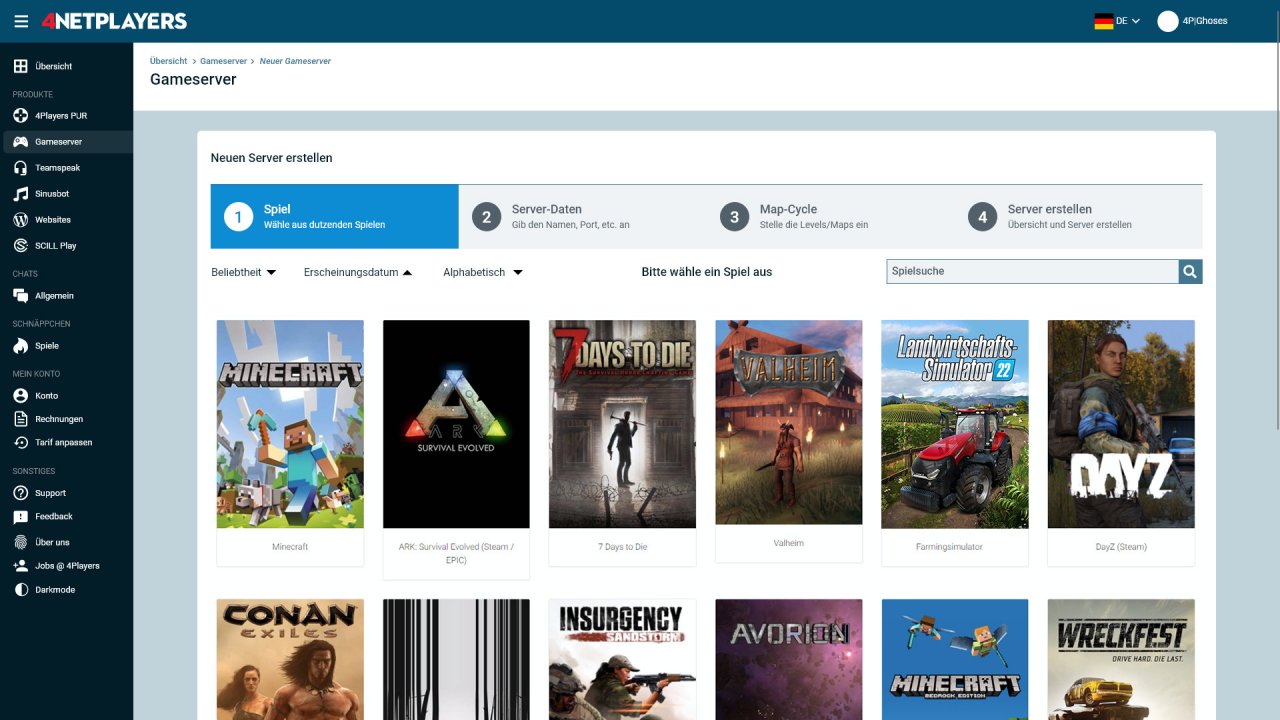The width and height of the screenshot is (1280, 720).
Task: Click the Tarif anpassen history icon
Action: click(20, 443)
